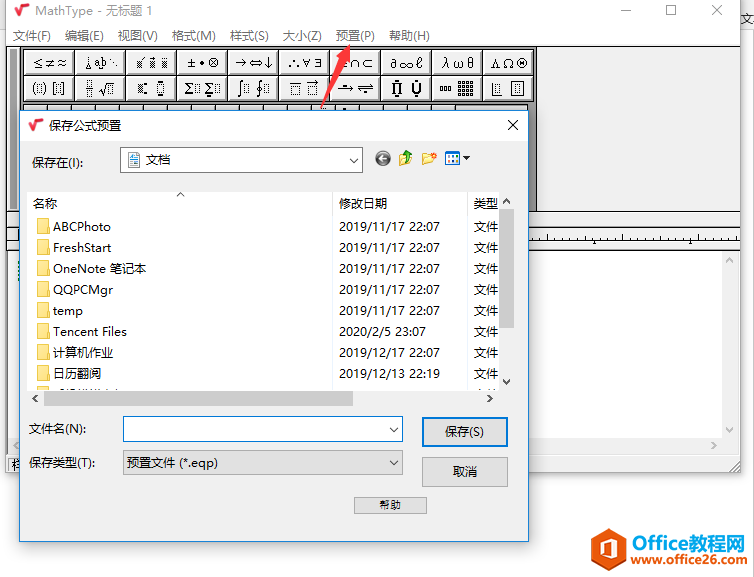Open miscellaneous symbols palette (∂∞ℓ)
Screen dimensions: 754x577
coord(406,63)
